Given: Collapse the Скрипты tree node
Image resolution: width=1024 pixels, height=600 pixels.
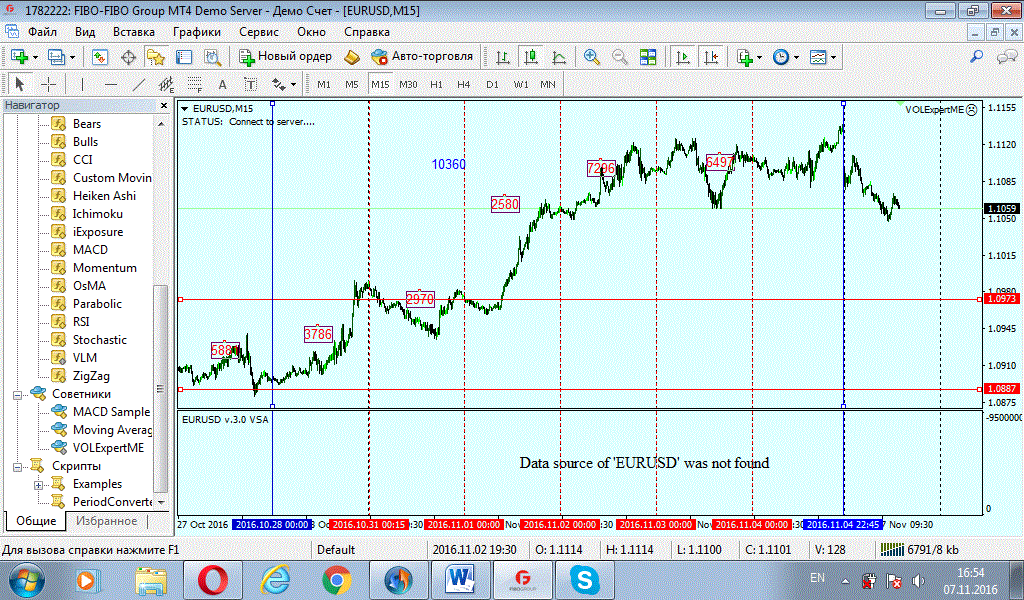Looking at the screenshot, I should 18,466.
